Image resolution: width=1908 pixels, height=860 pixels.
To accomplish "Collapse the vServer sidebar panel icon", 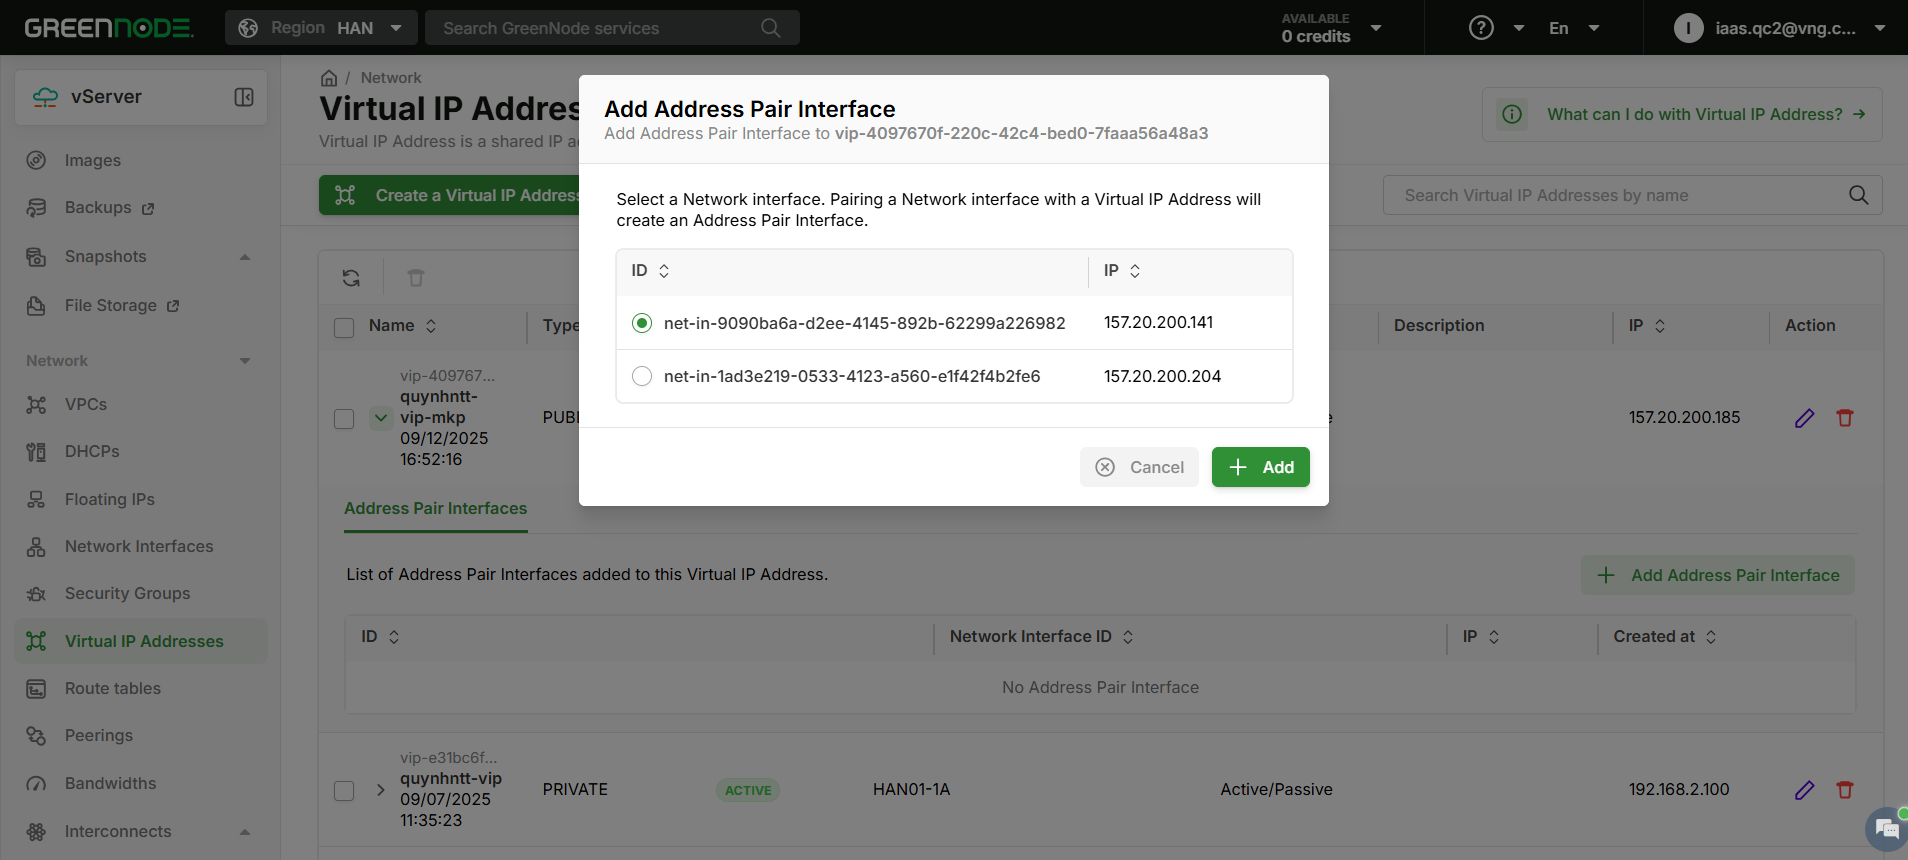I will pos(244,97).
